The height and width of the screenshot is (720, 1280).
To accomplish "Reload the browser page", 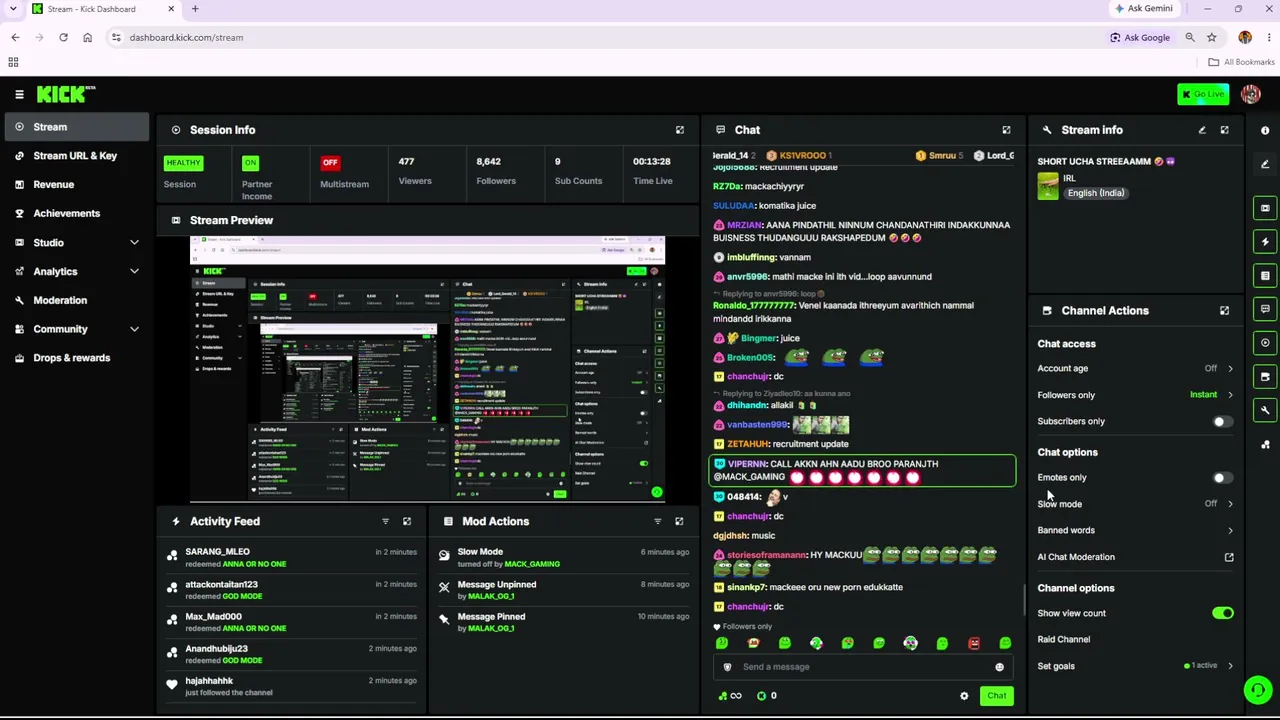I will [63, 38].
